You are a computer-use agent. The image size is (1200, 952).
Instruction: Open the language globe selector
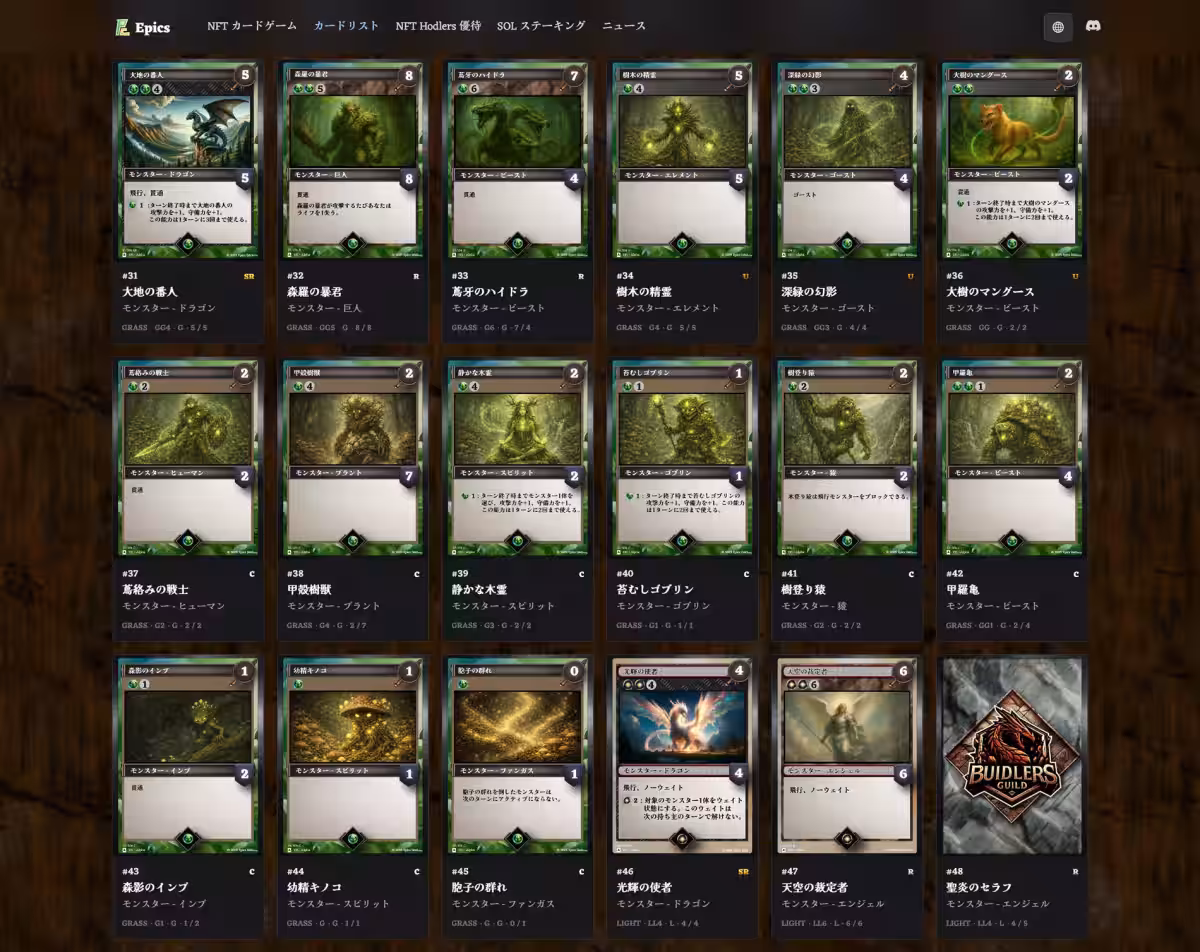point(1058,27)
